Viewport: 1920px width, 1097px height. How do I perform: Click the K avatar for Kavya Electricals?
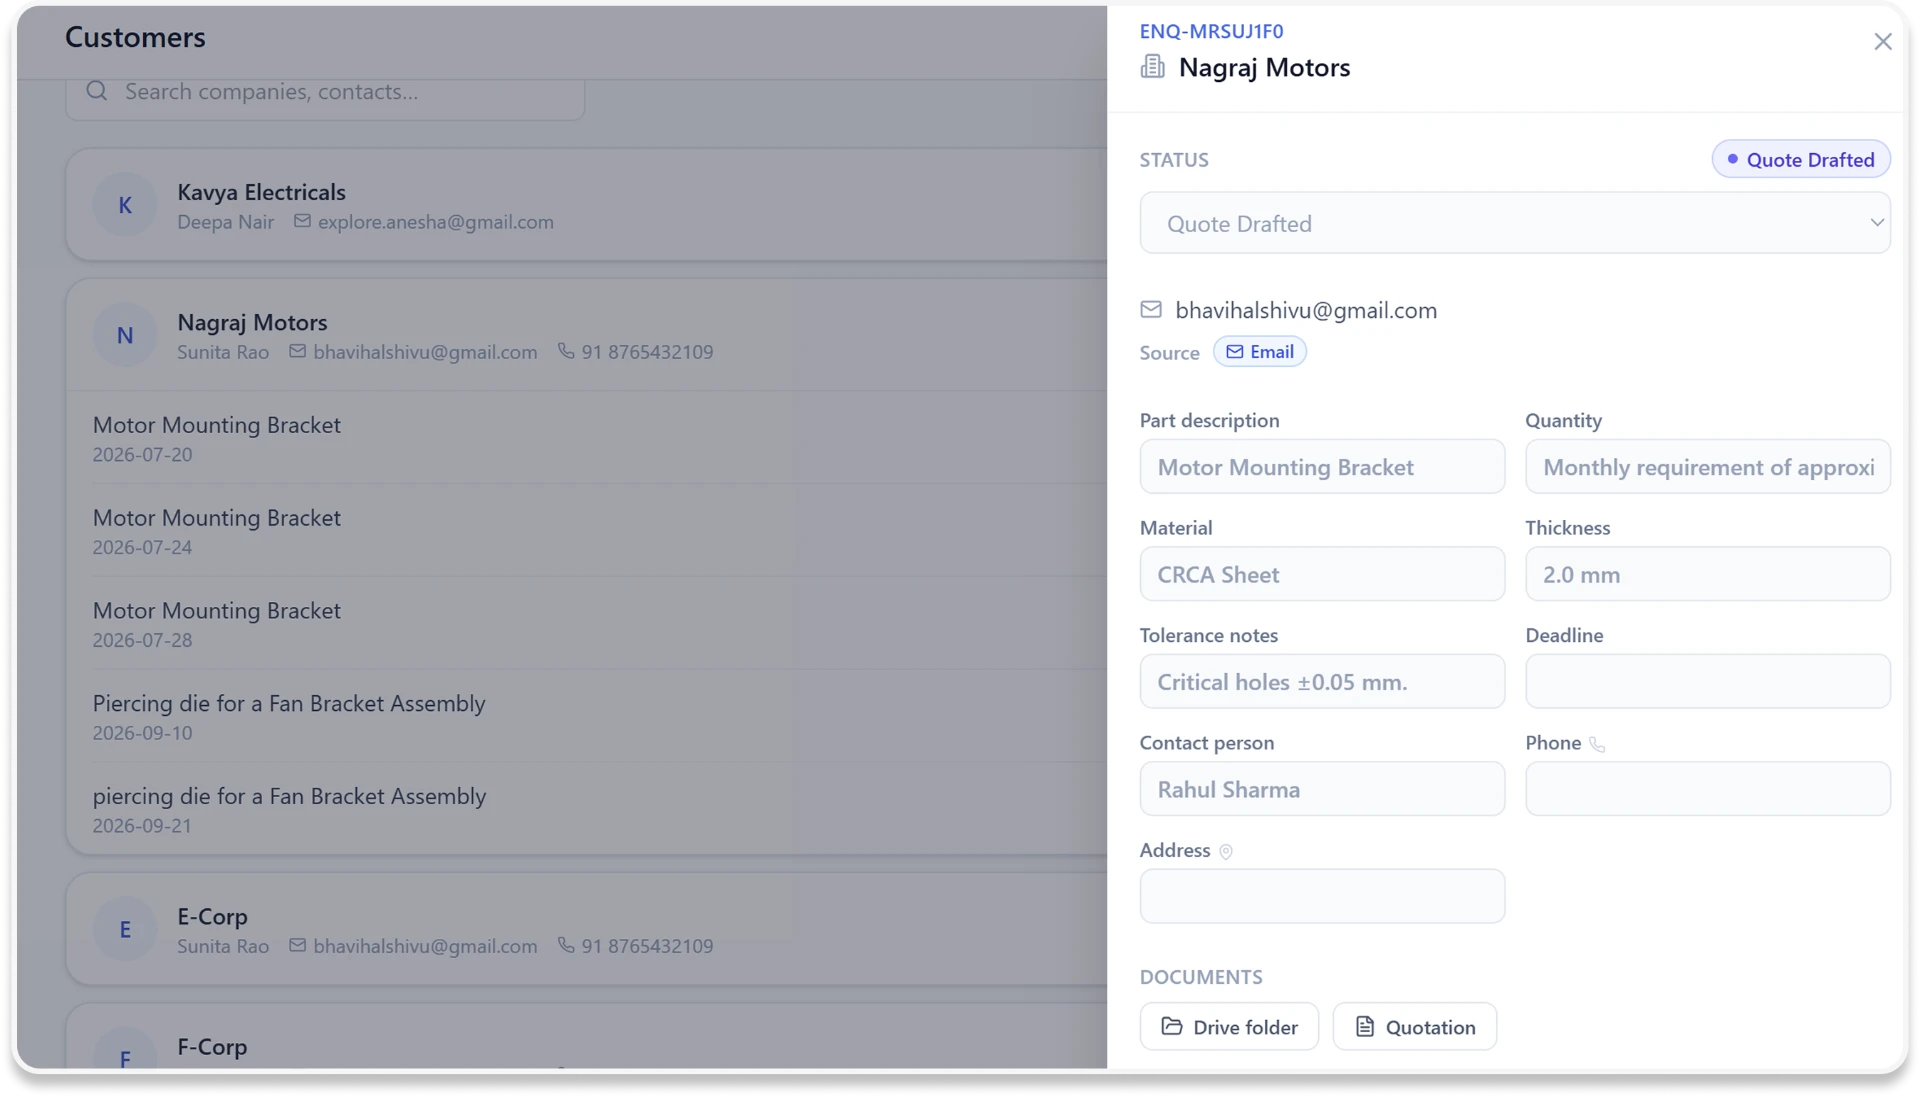(125, 205)
